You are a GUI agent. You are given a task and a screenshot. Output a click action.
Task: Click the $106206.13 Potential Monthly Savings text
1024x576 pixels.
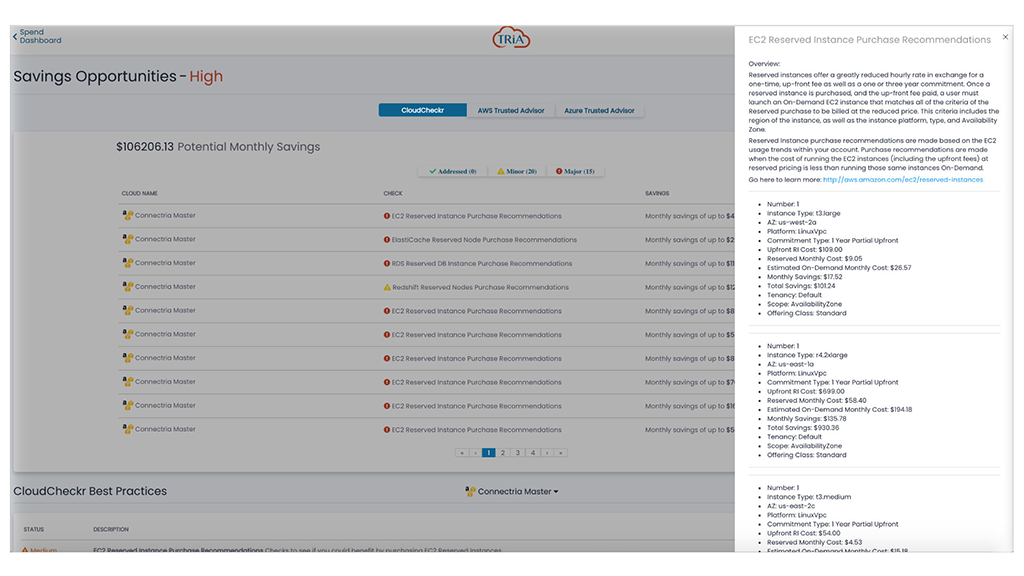[218, 147]
